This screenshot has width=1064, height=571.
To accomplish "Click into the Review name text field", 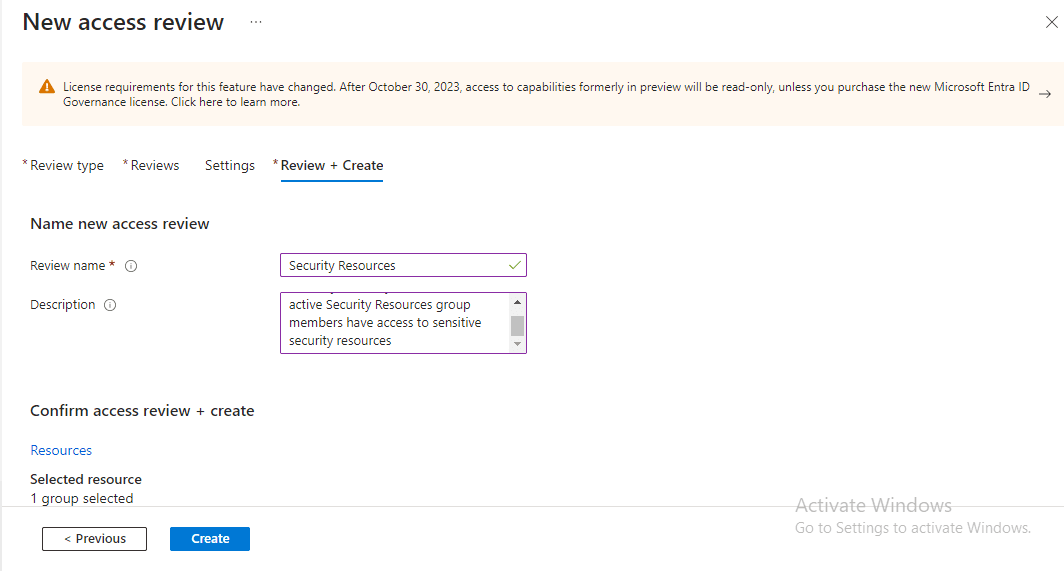I will 395,265.
